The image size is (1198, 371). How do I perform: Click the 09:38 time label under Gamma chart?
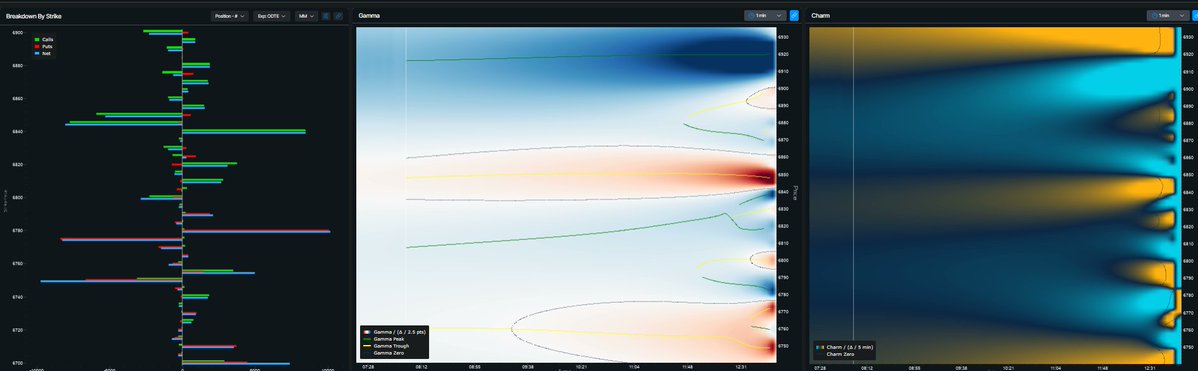tap(528, 367)
